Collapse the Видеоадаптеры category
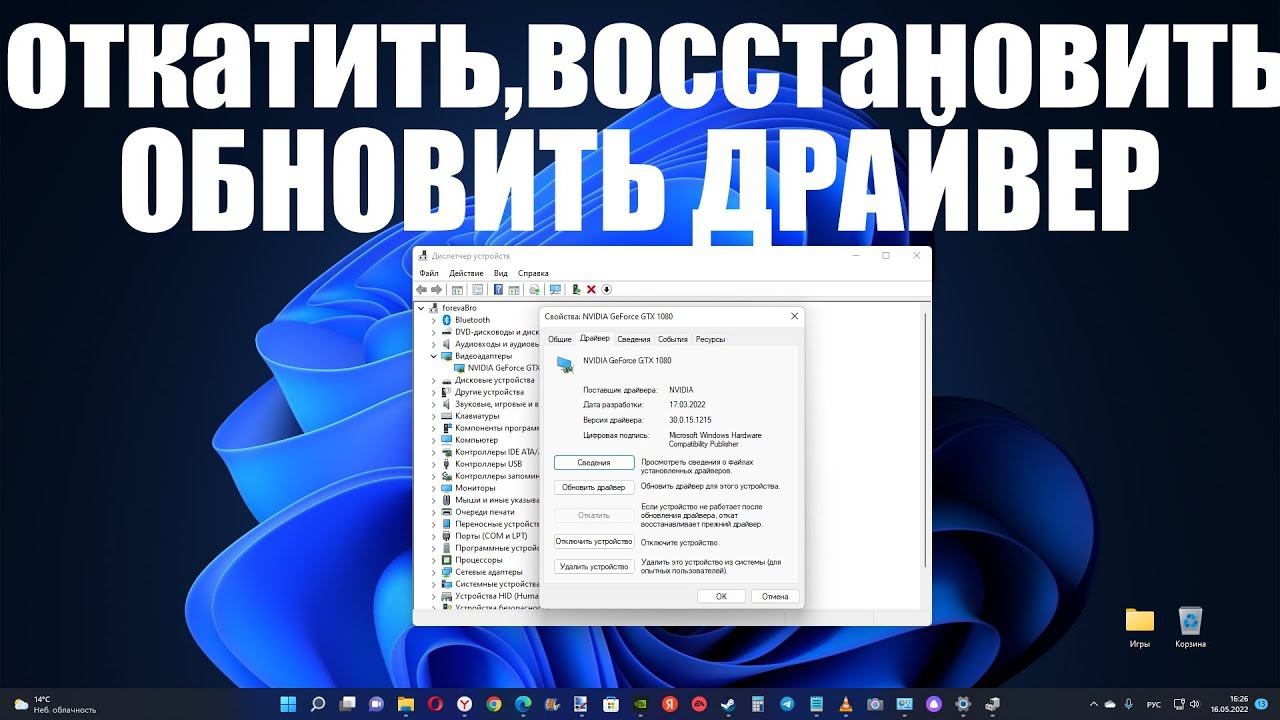 (434, 356)
